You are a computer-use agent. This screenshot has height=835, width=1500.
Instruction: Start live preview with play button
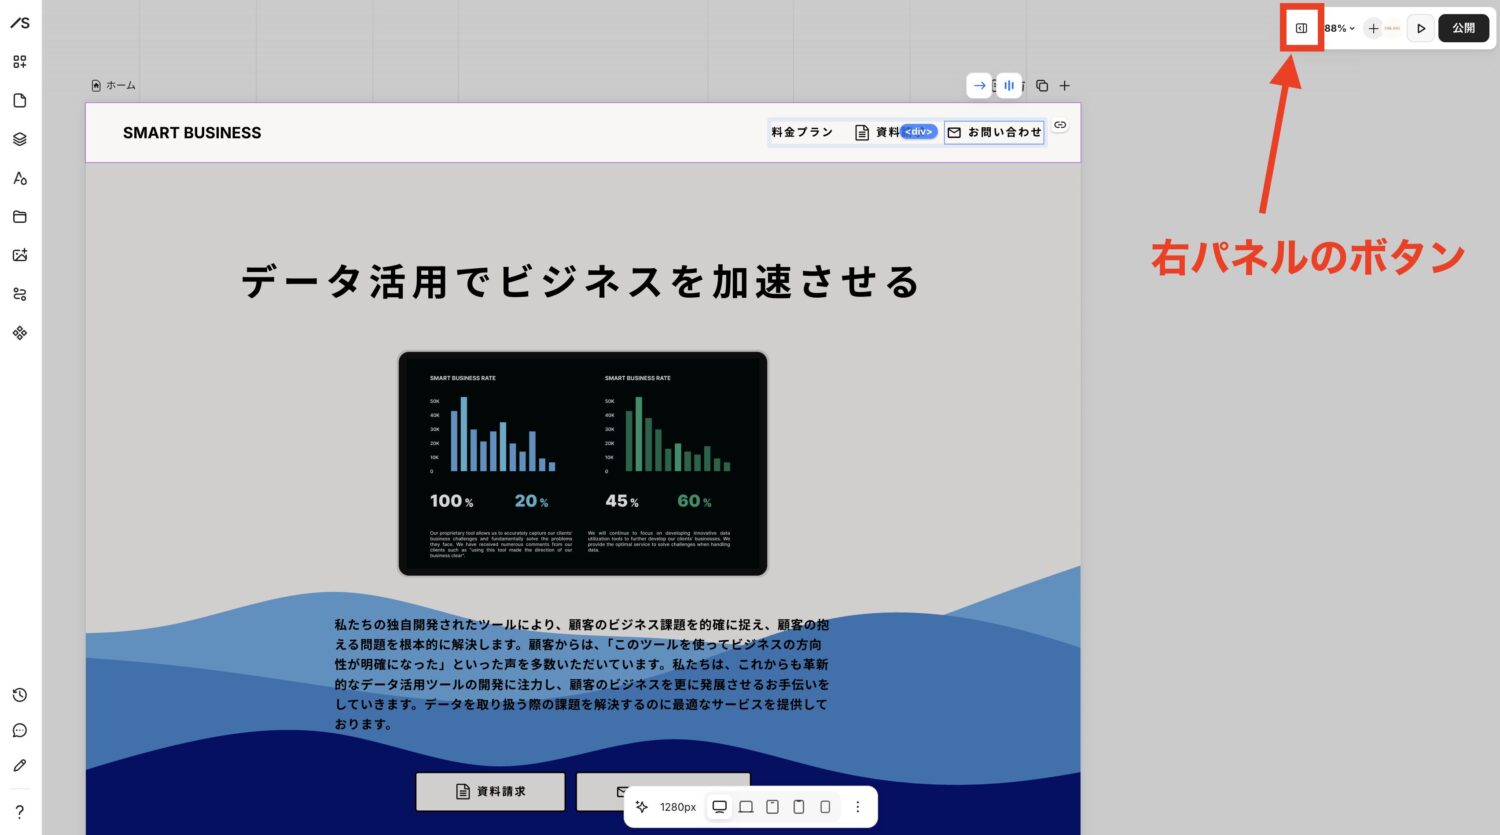pos(1420,28)
